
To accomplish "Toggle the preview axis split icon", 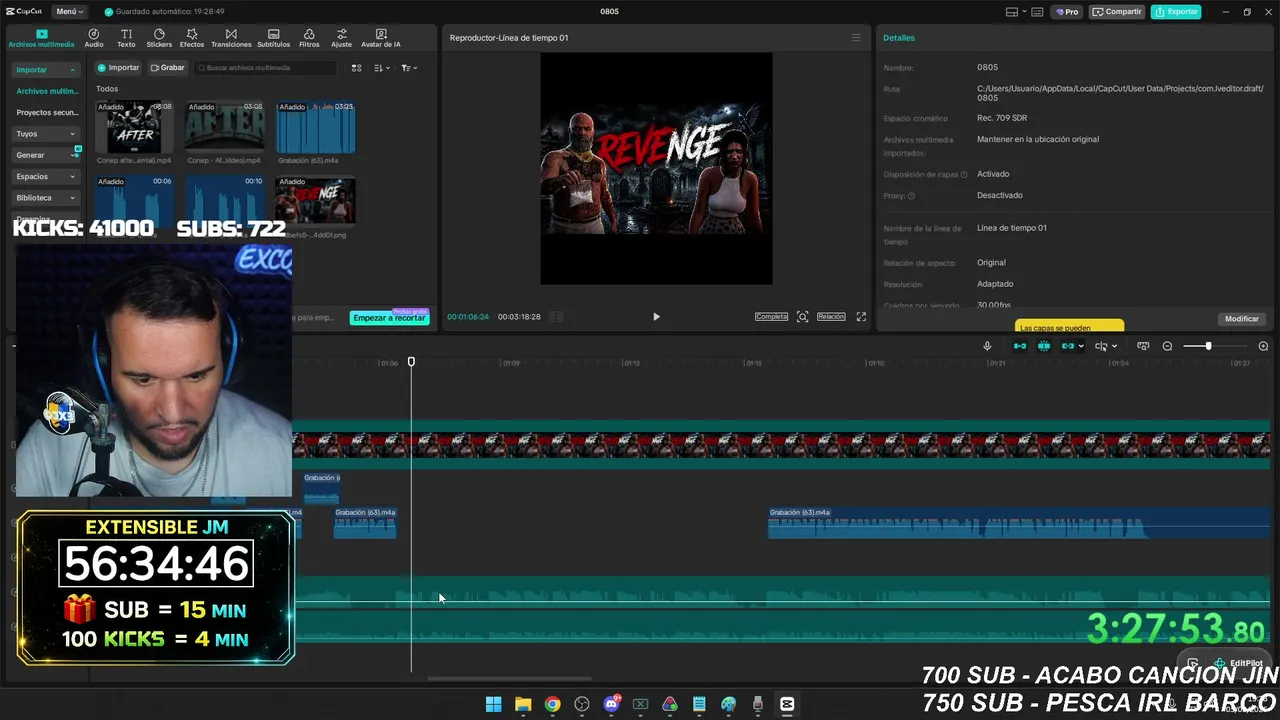I will coord(1101,346).
